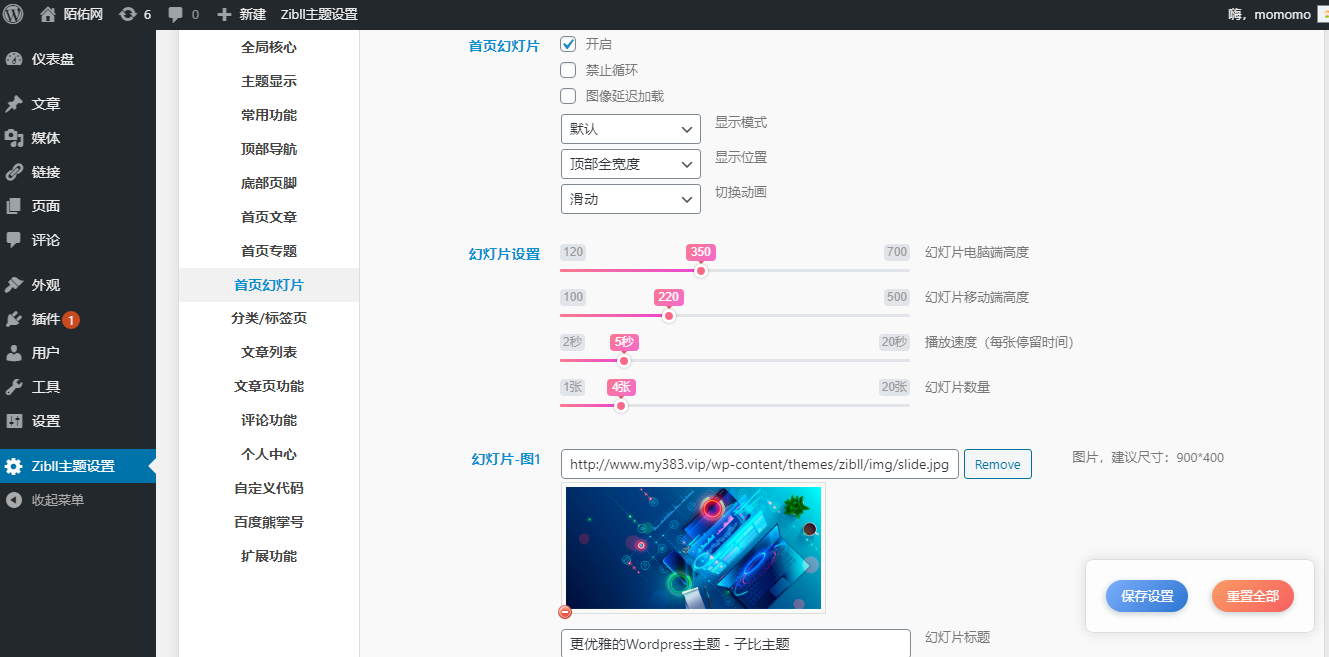The width and height of the screenshot is (1329, 657).
Task: Click the WordPress logo in admin bar
Action: 14,14
